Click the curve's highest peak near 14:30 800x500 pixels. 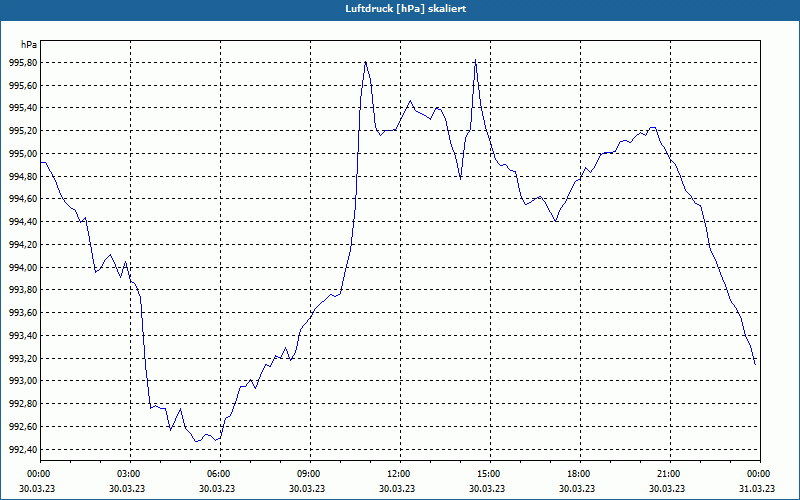coord(476,60)
